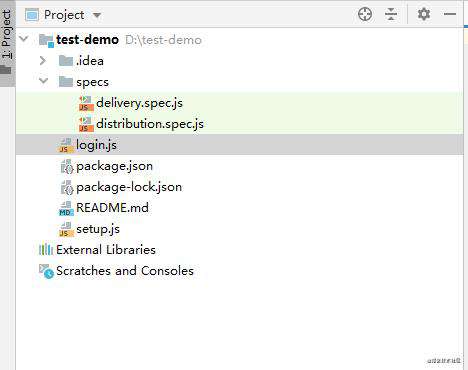Click the .idea folder icon
Screen dimensions: 468x370
[x=66, y=61]
